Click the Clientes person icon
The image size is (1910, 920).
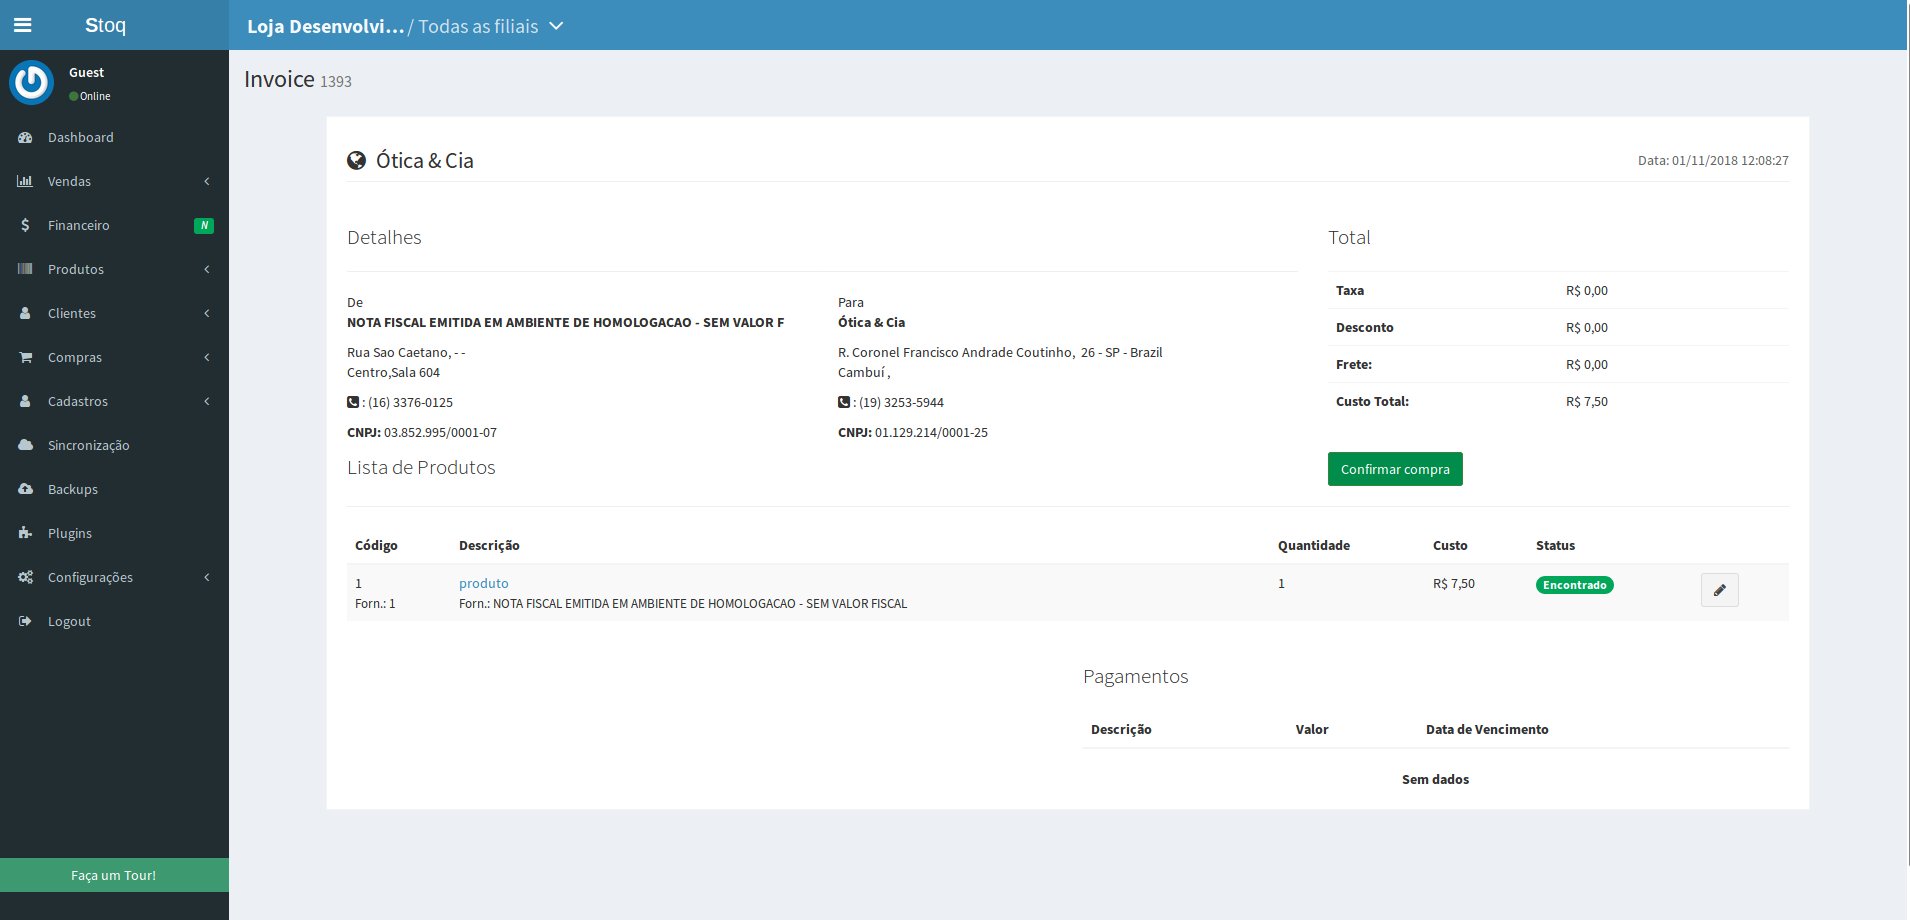tap(25, 313)
